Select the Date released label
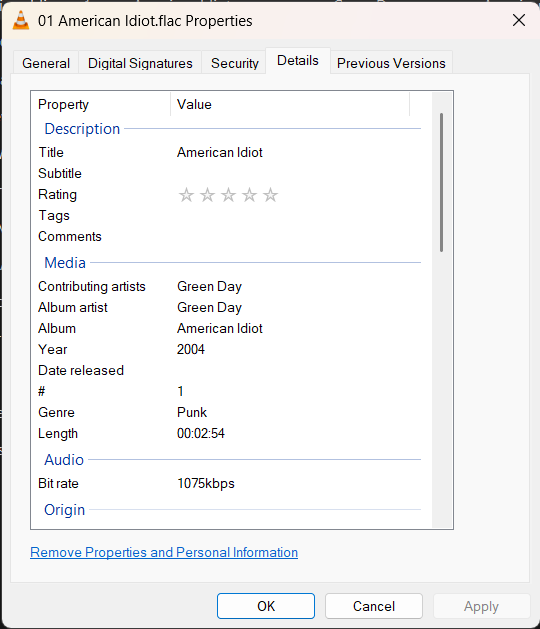Screen dimensions: 540x629 81,370
